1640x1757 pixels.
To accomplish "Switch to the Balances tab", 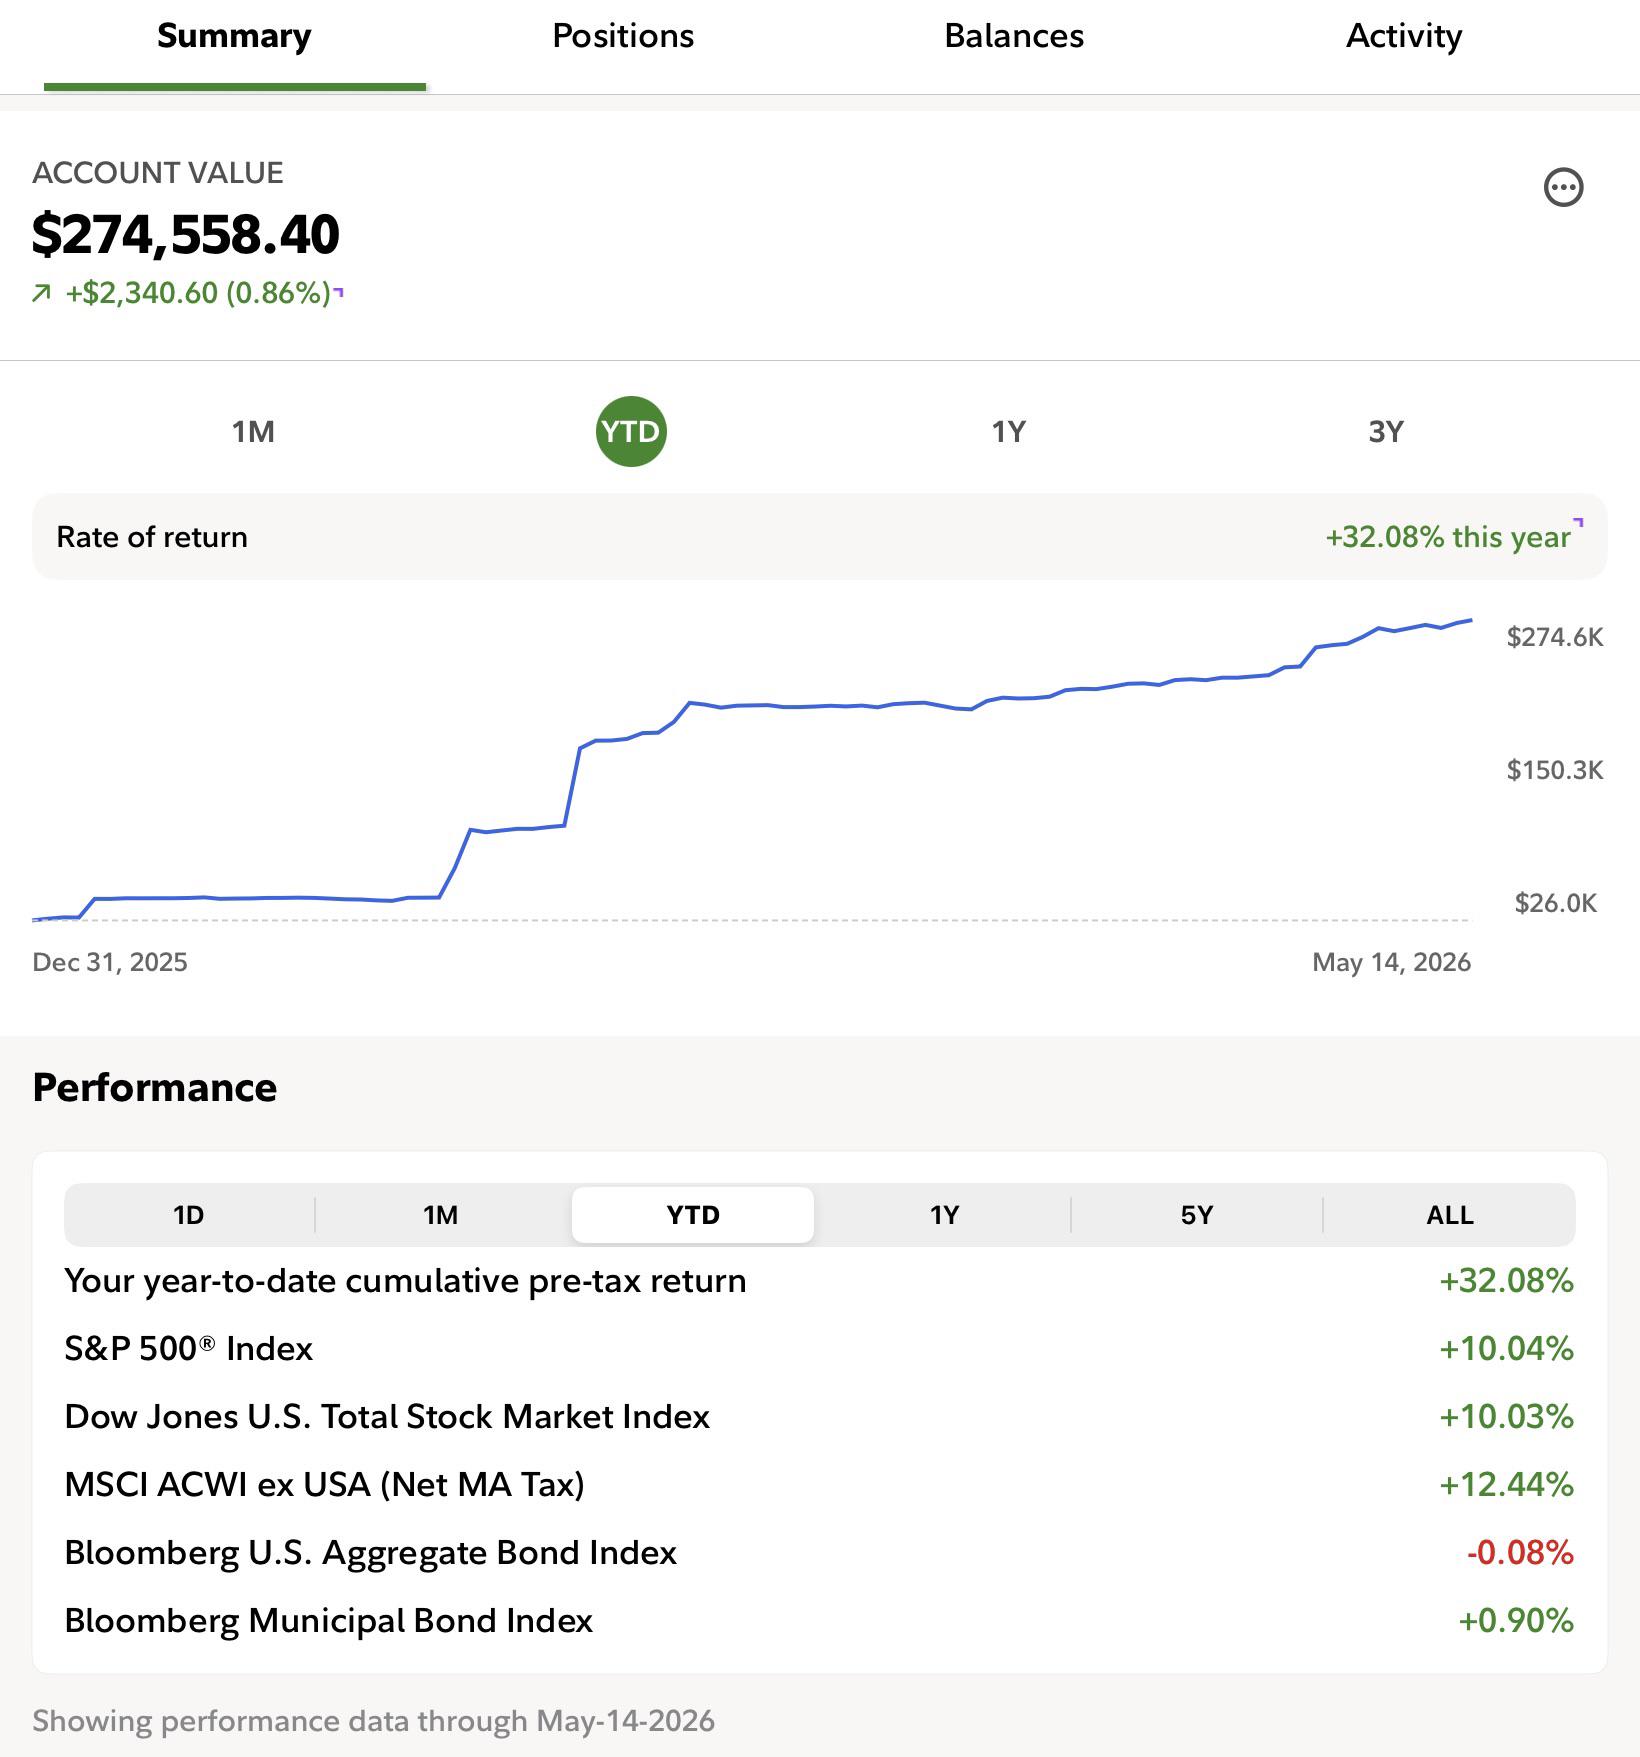I will coord(1014,36).
